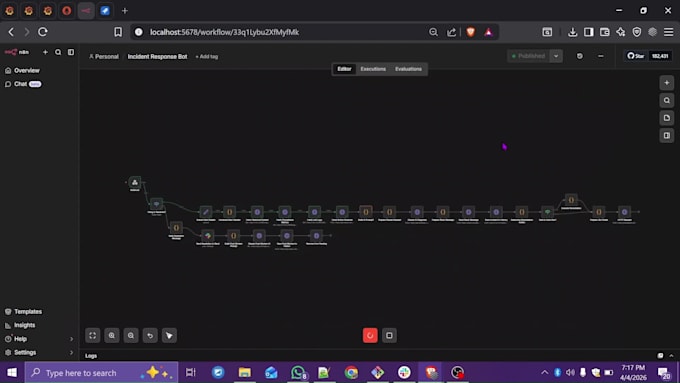680x383 pixels.
Task: Open browser downloads
Action: point(572,32)
